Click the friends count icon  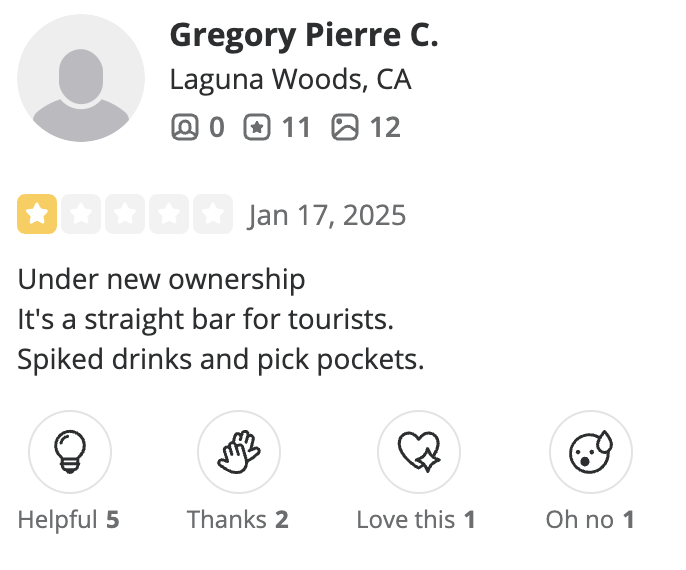click(x=184, y=127)
